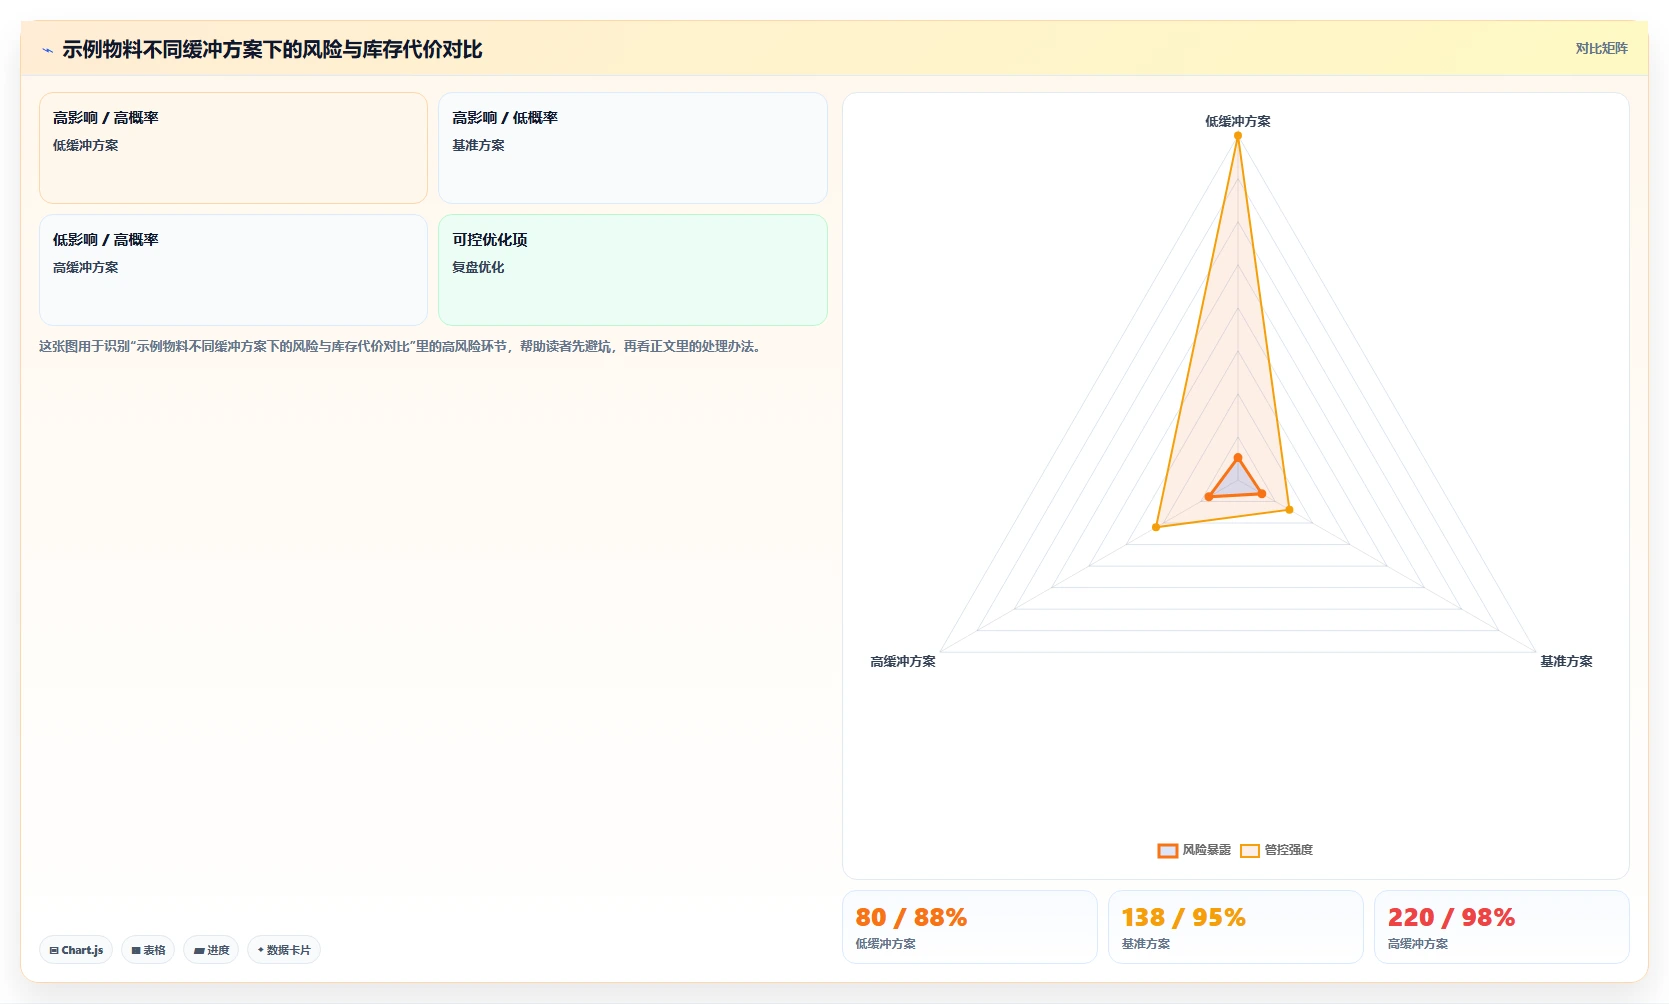Viewport: 1669px width, 1004px height.
Task: Open the 138 / 95% stat card
Action: [1235, 927]
